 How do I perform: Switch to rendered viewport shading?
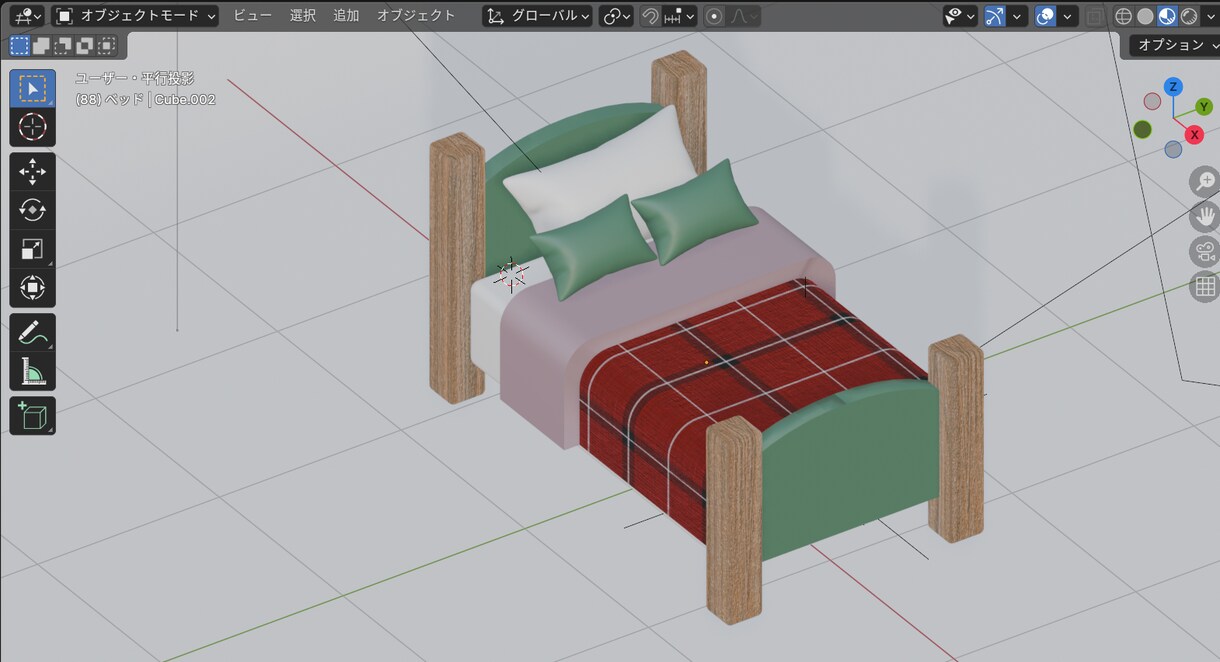coord(1189,16)
